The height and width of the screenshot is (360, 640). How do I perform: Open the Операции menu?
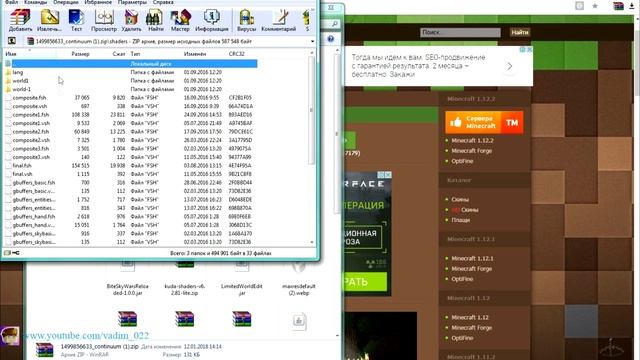tap(65, 2)
